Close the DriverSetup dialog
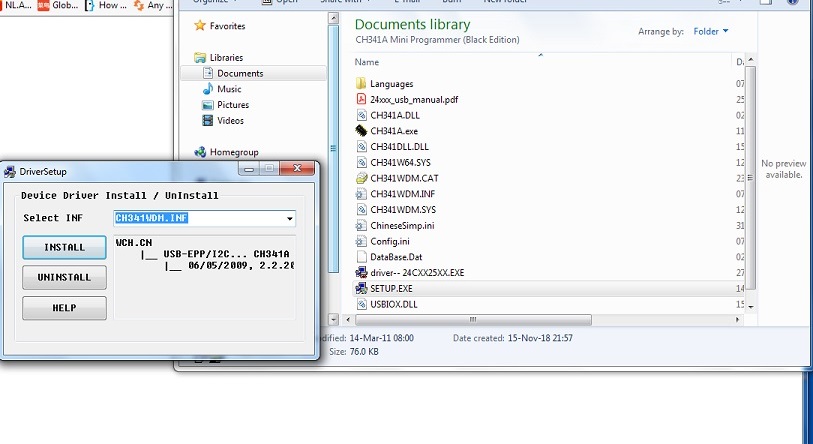Image resolution: width=813 pixels, height=444 pixels. [x=297, y=168]
